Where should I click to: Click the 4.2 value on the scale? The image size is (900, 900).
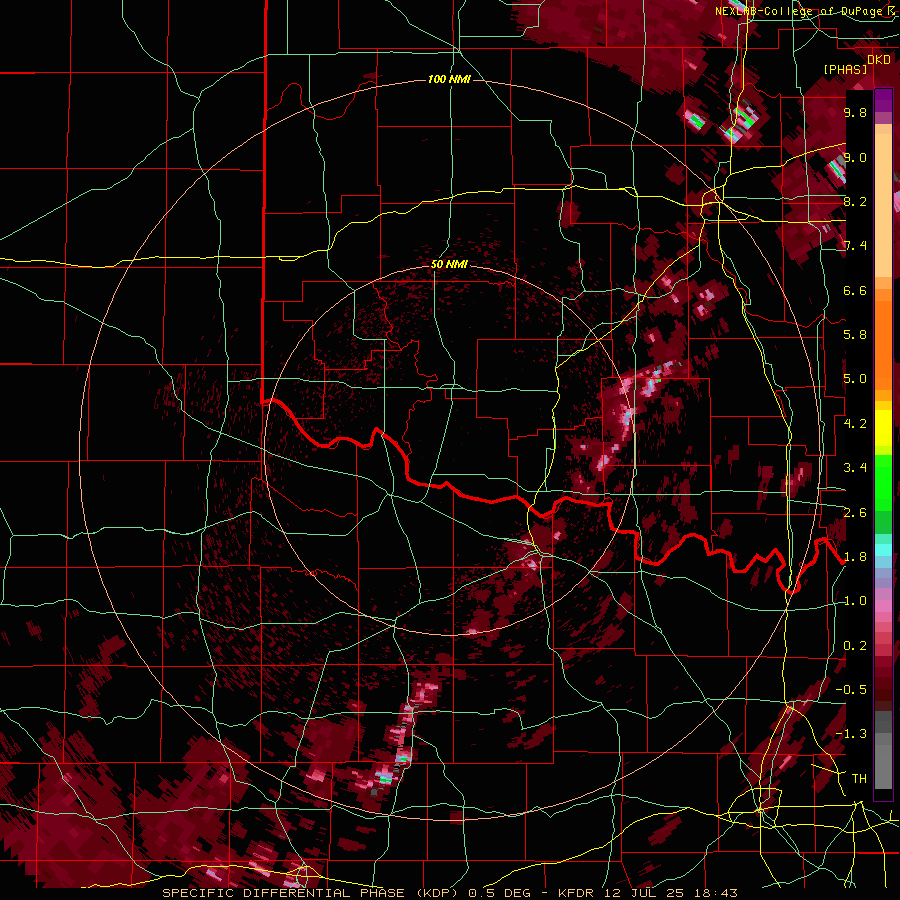(855, 424)
